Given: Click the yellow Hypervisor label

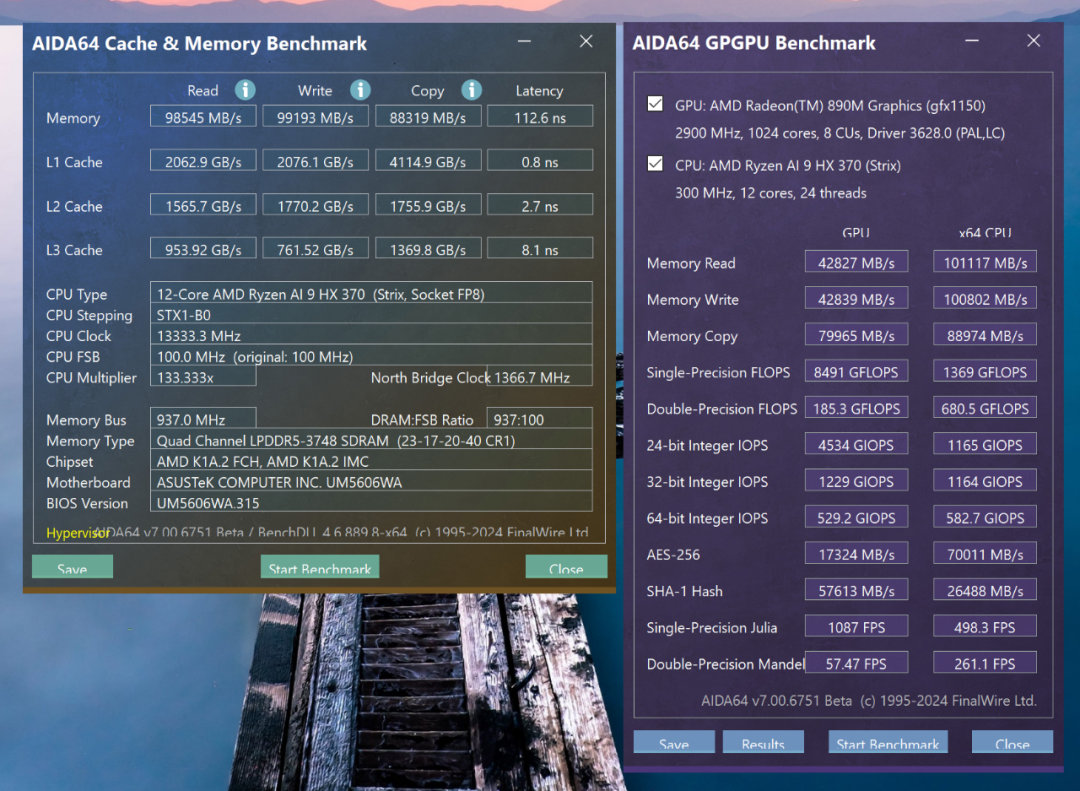Looking at the screenshot, I should click(77, 533).
